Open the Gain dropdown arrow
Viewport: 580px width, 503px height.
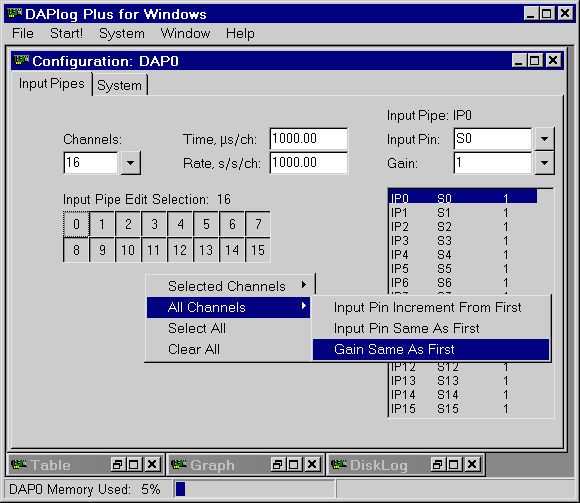point(544,162)
